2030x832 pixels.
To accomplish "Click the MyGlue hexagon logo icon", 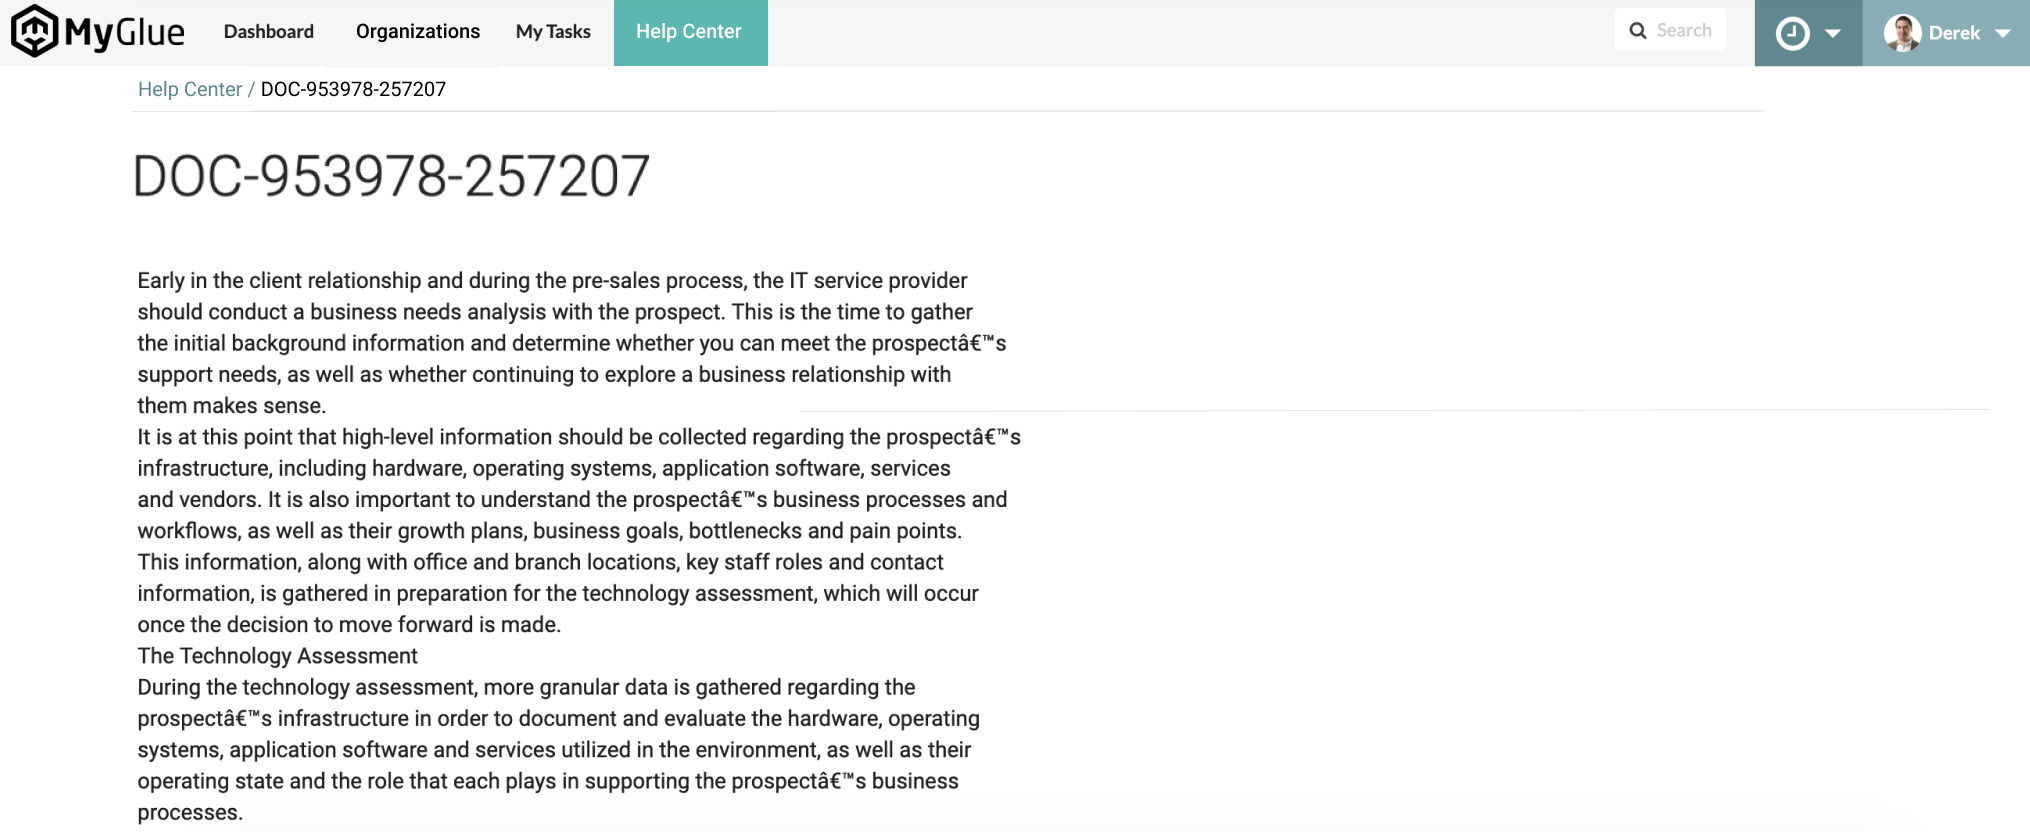I will 34,31.
